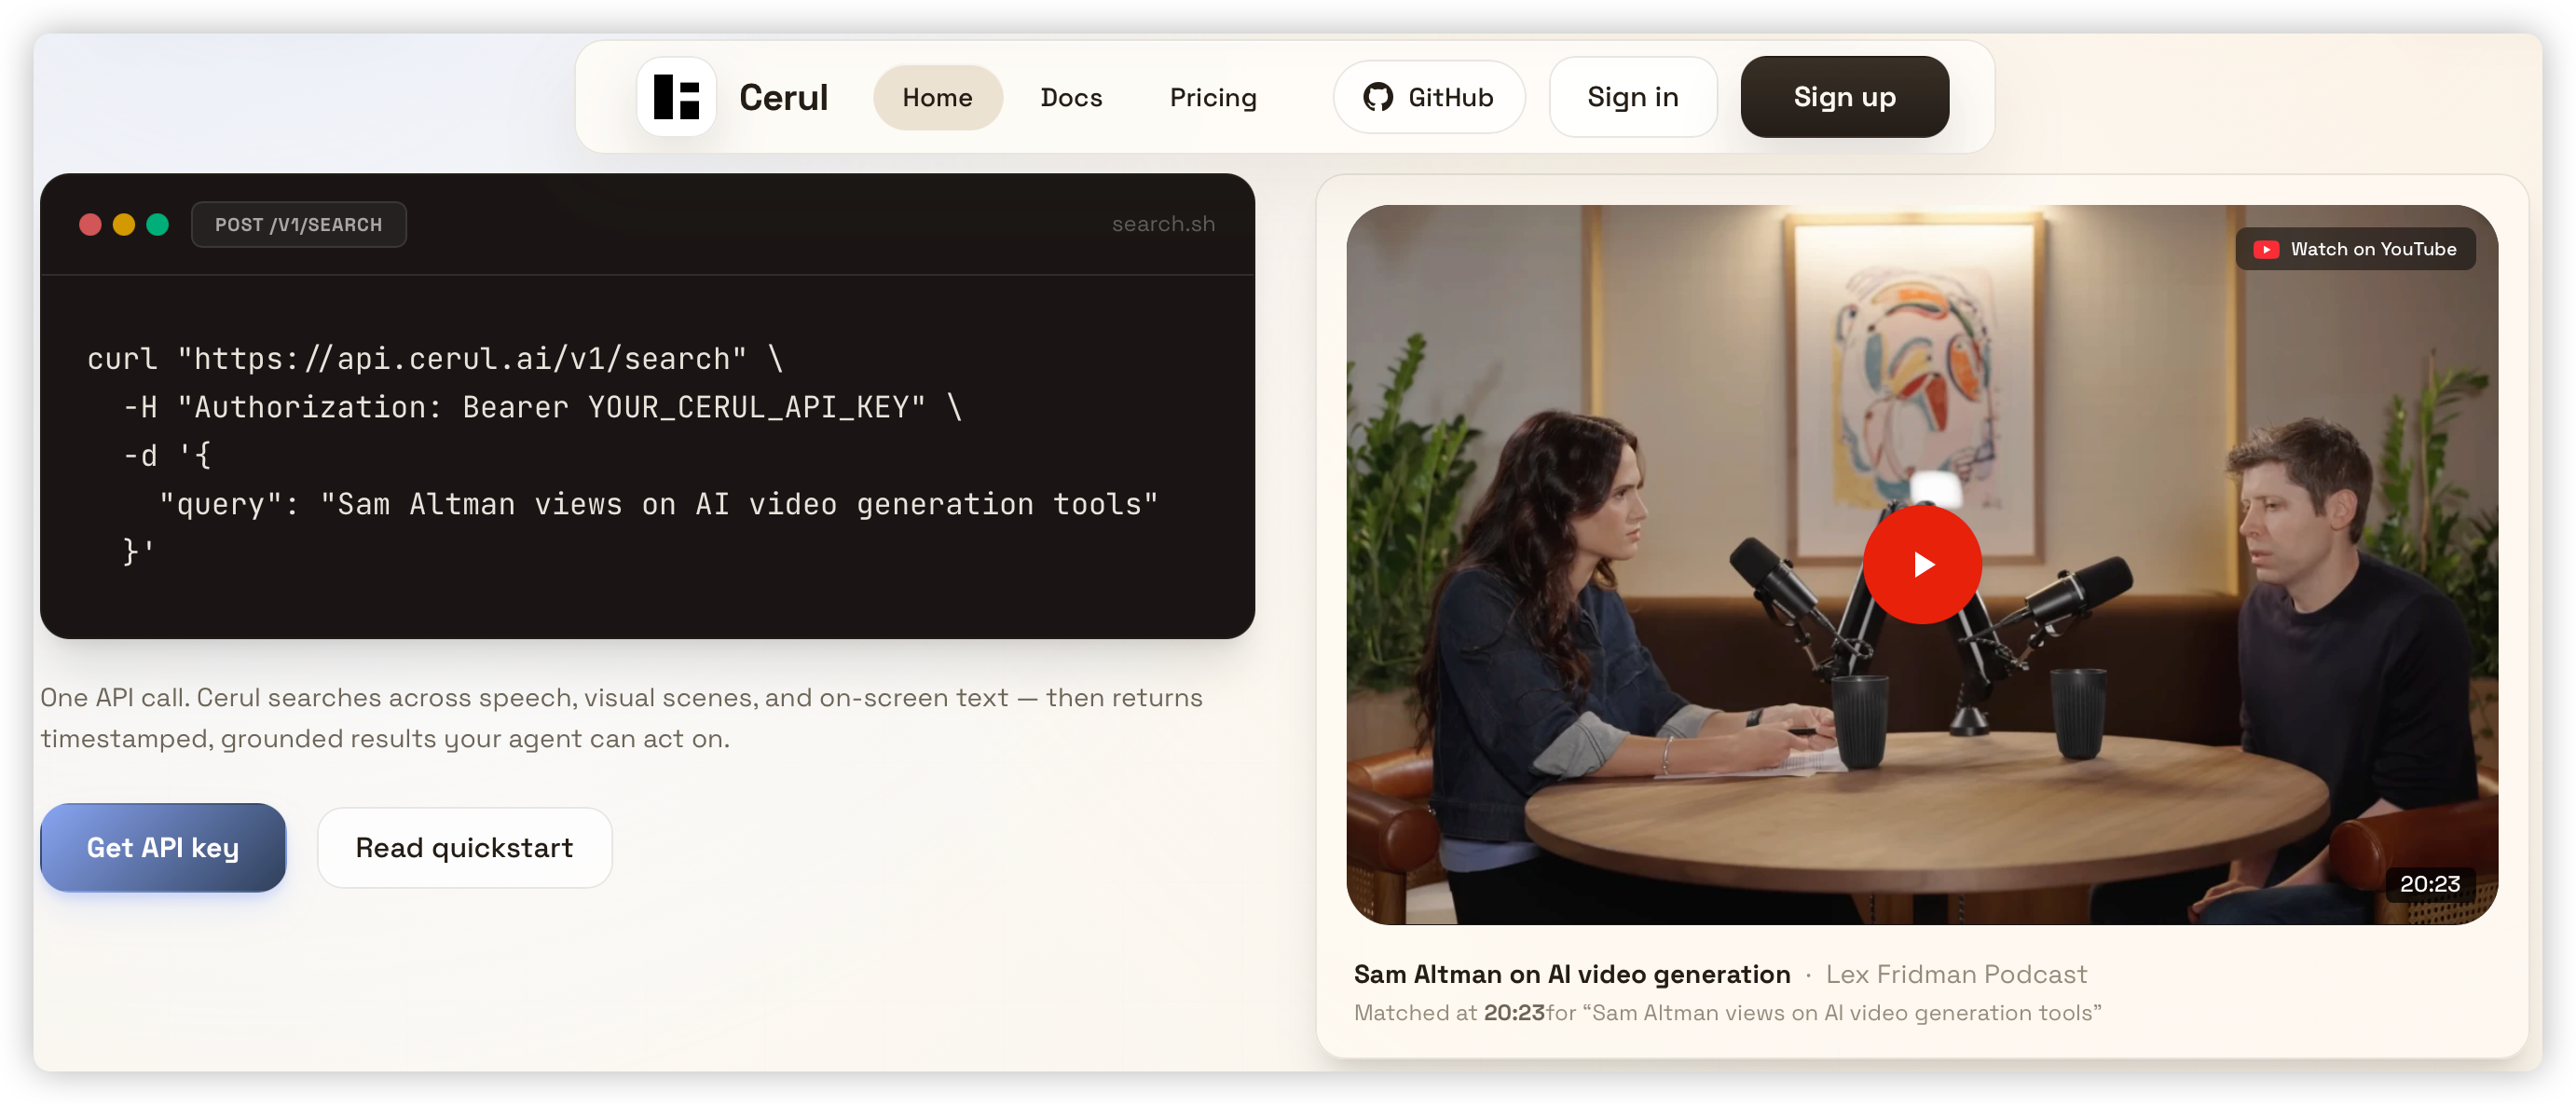Click the Cerul brand name text
Viewport: 2576px width, 1105px height.
click(x=783, y=97)
